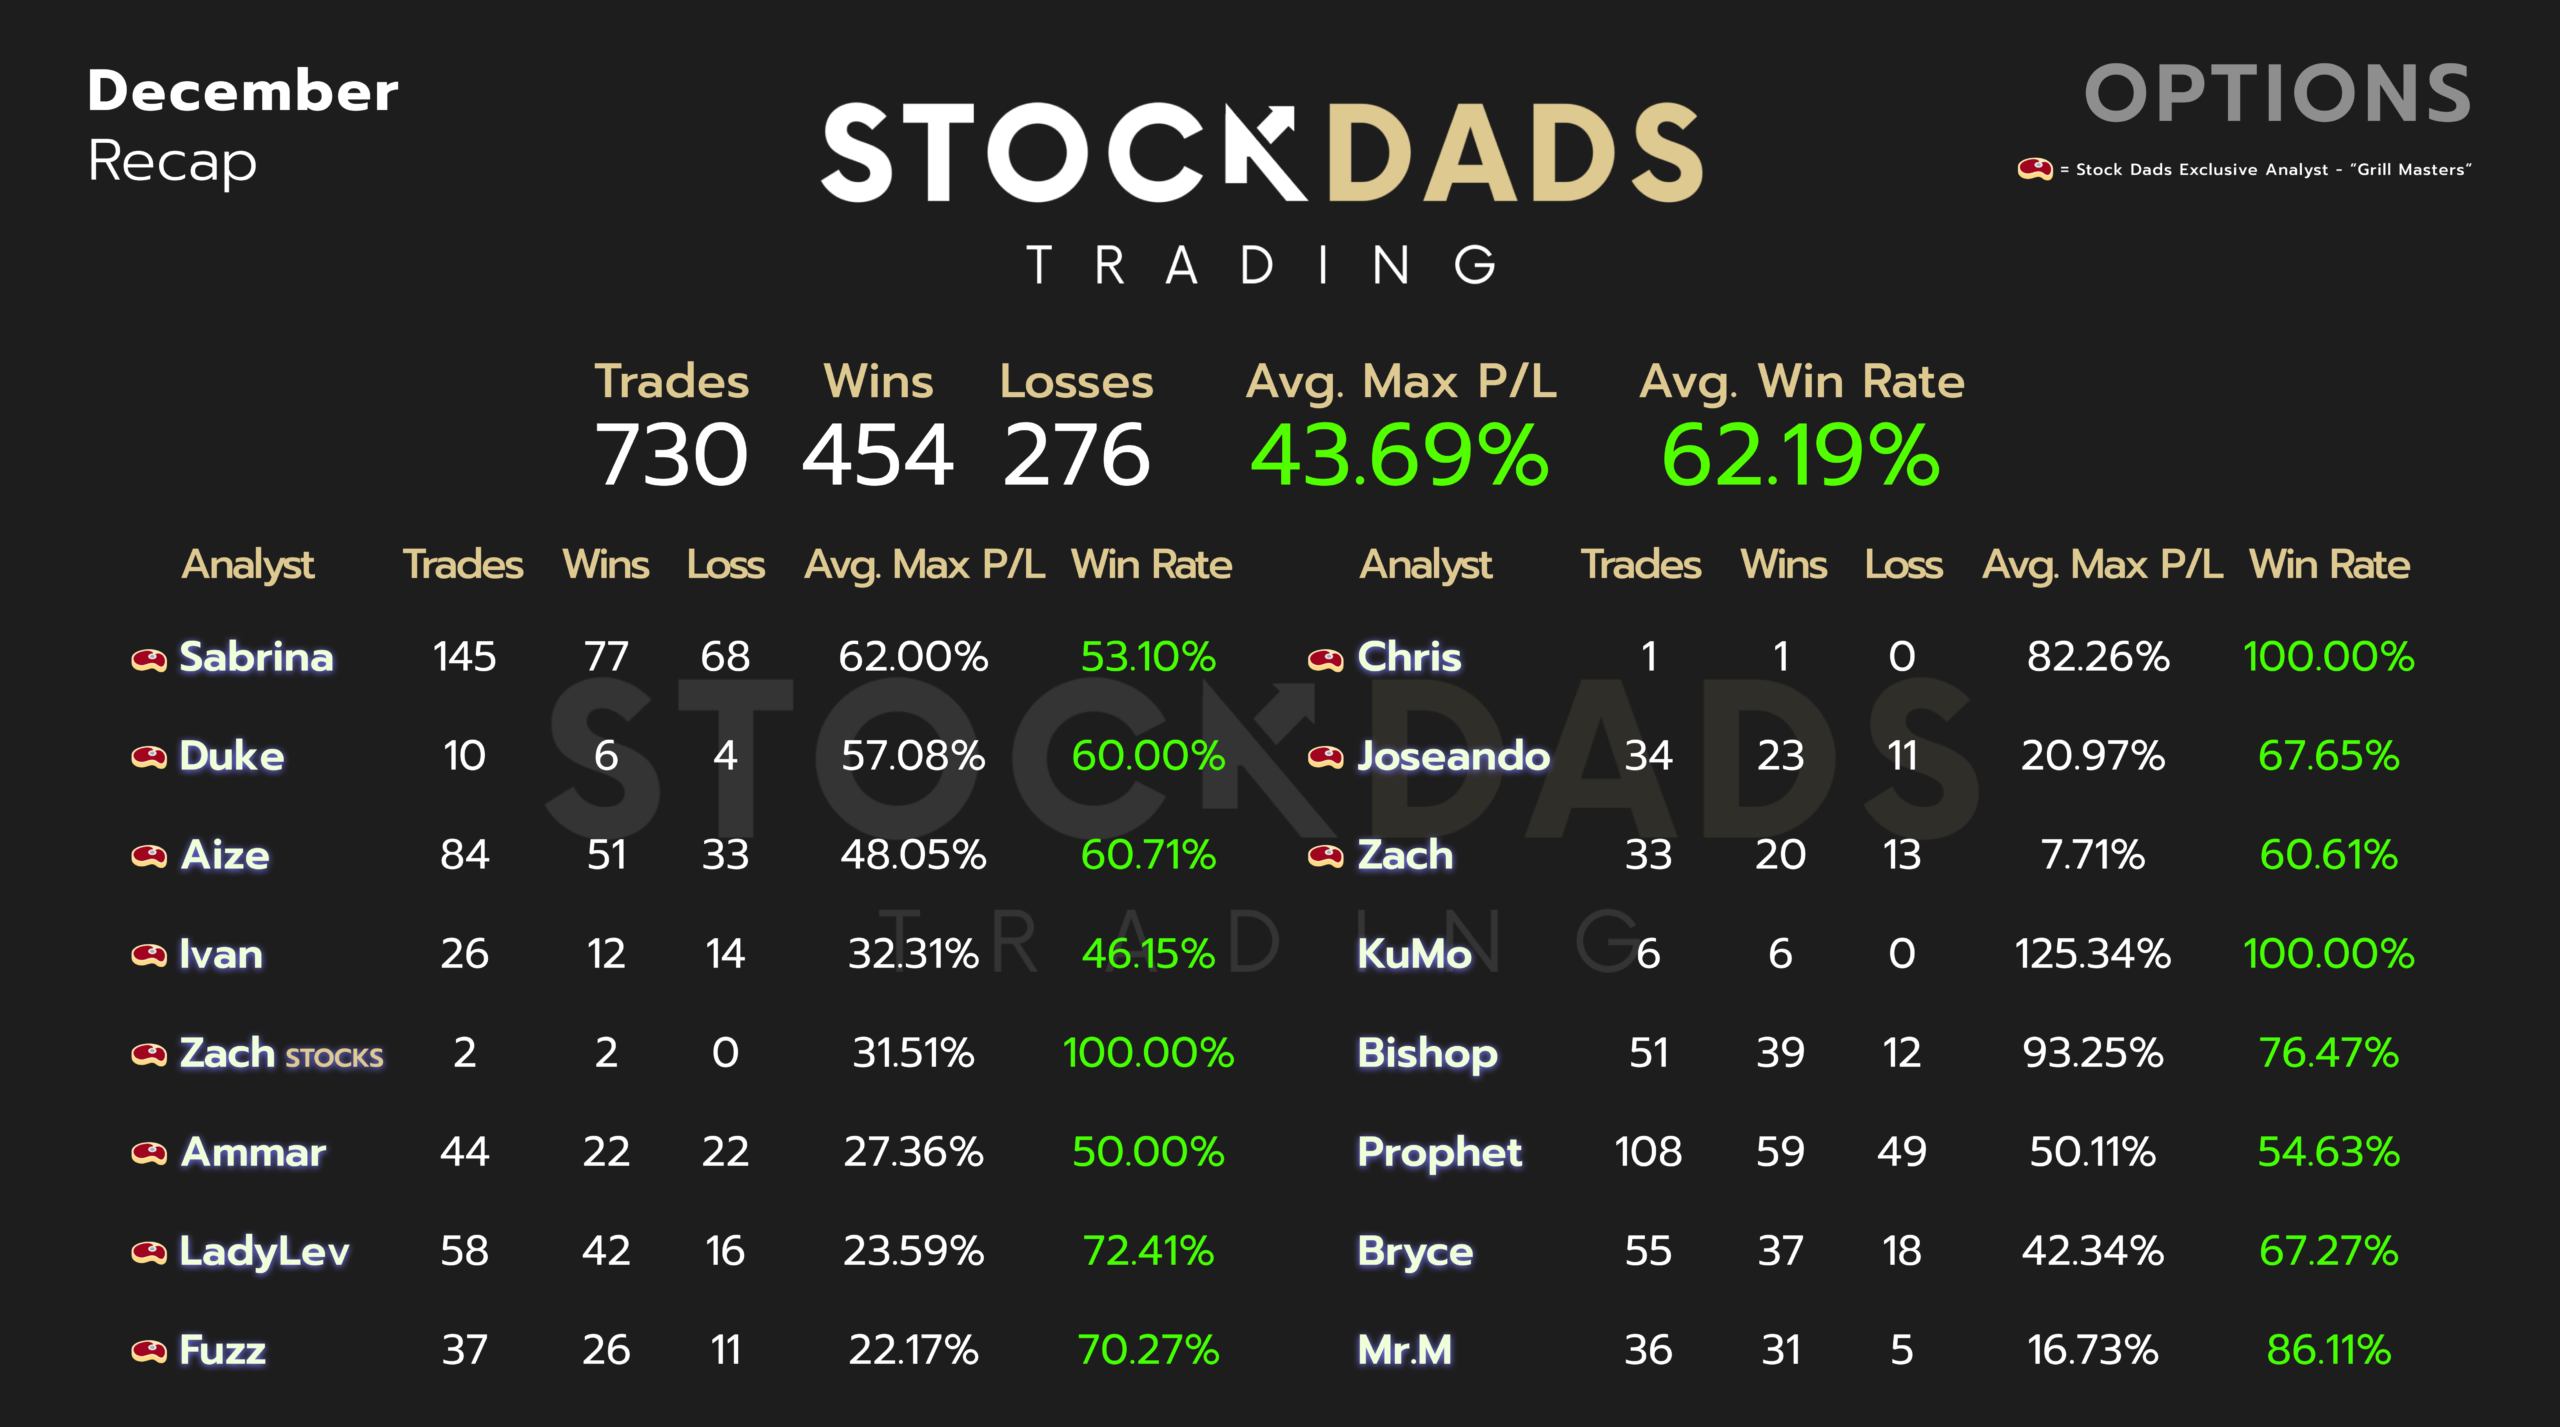Click the steak icon beside Fuzz
The width and height of the screenshot is (2560, 1427).
[149, 1351]
